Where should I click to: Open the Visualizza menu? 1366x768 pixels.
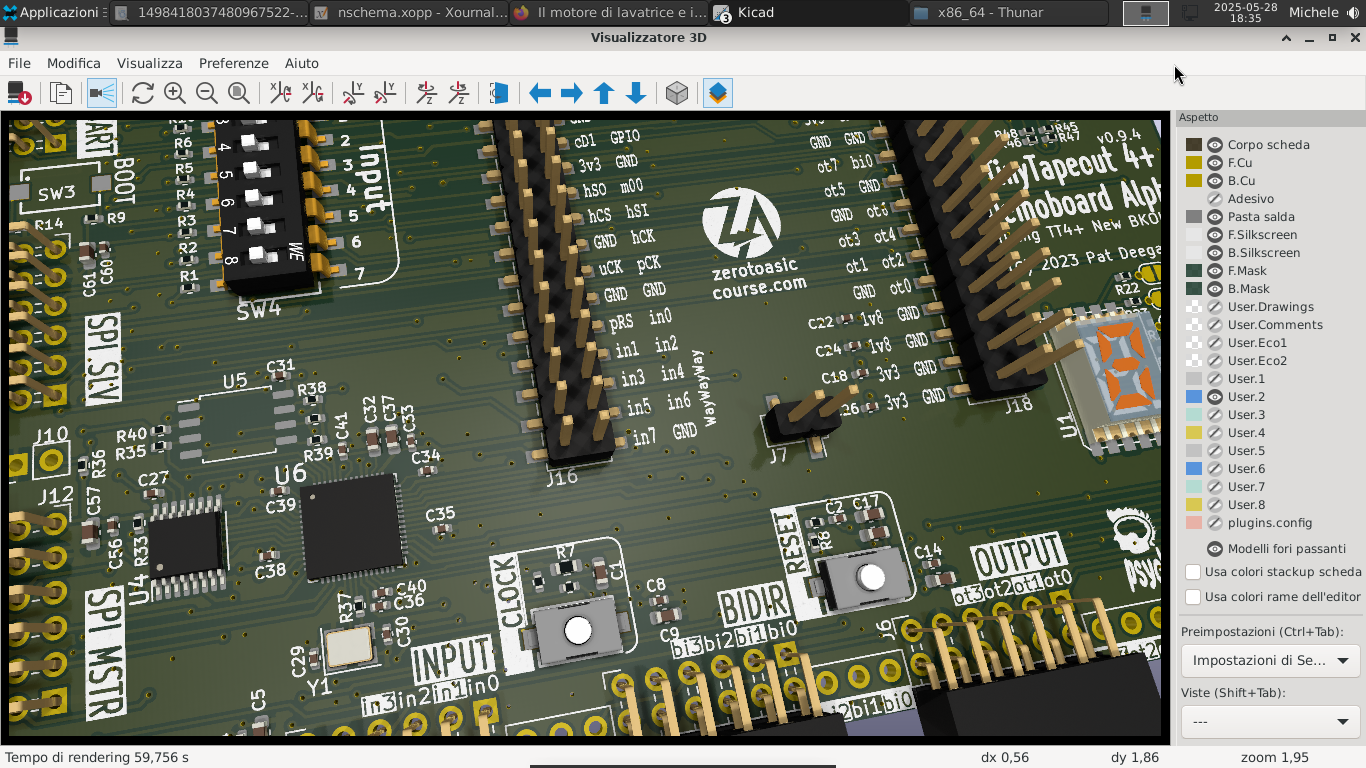(149, 63)
